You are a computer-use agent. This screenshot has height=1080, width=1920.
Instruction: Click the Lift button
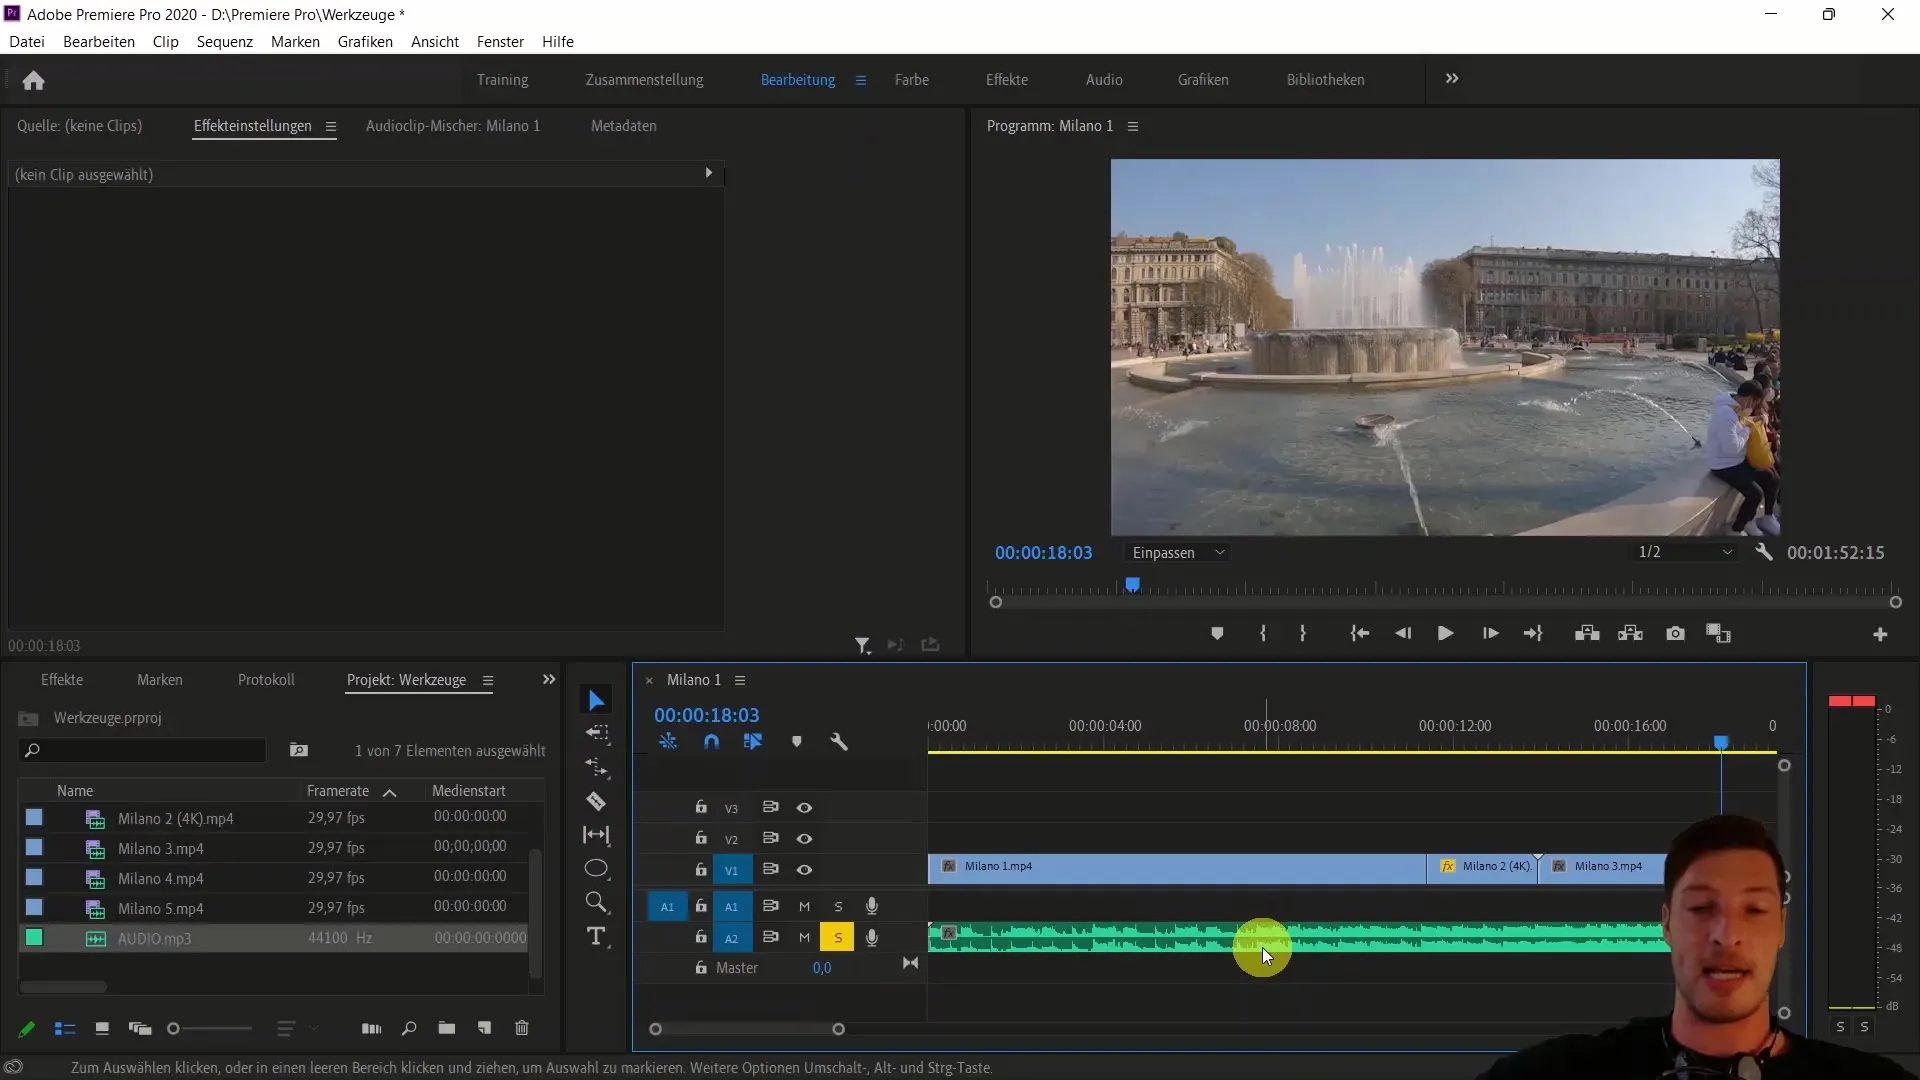[1587, 633]
